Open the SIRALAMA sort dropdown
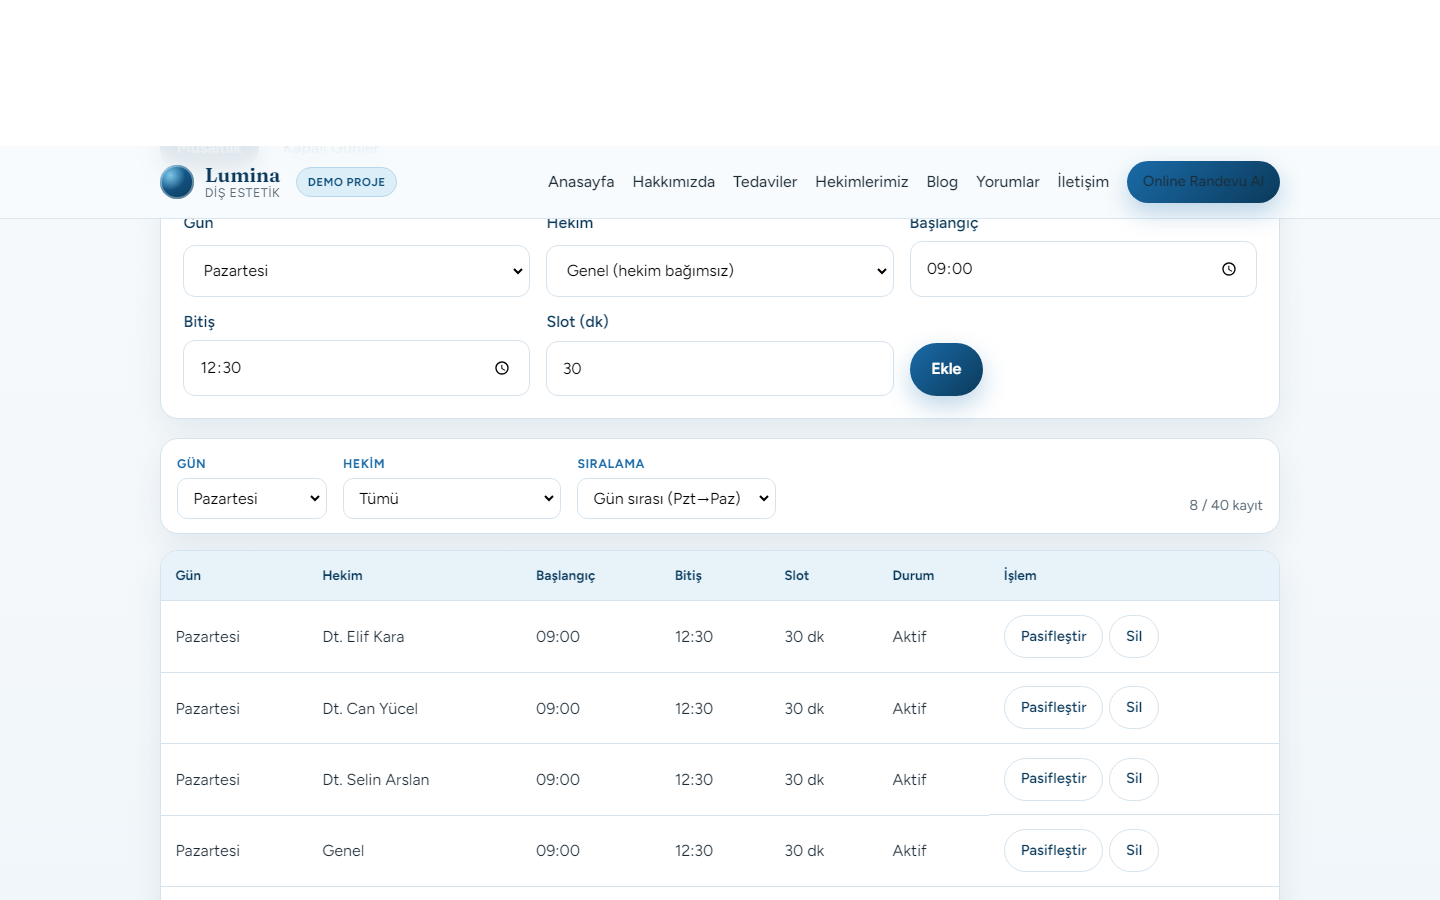The height and width of the screenshot is (900, 1440). coord(676,499)
